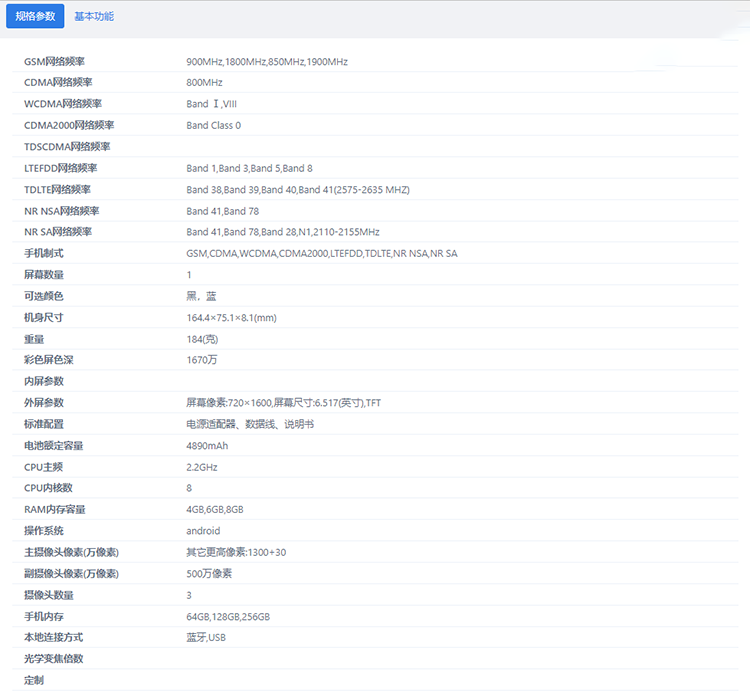Screen dimensions: 750x693
Task: Click the 64GB,128GB,256GB value
Action: 228,616
